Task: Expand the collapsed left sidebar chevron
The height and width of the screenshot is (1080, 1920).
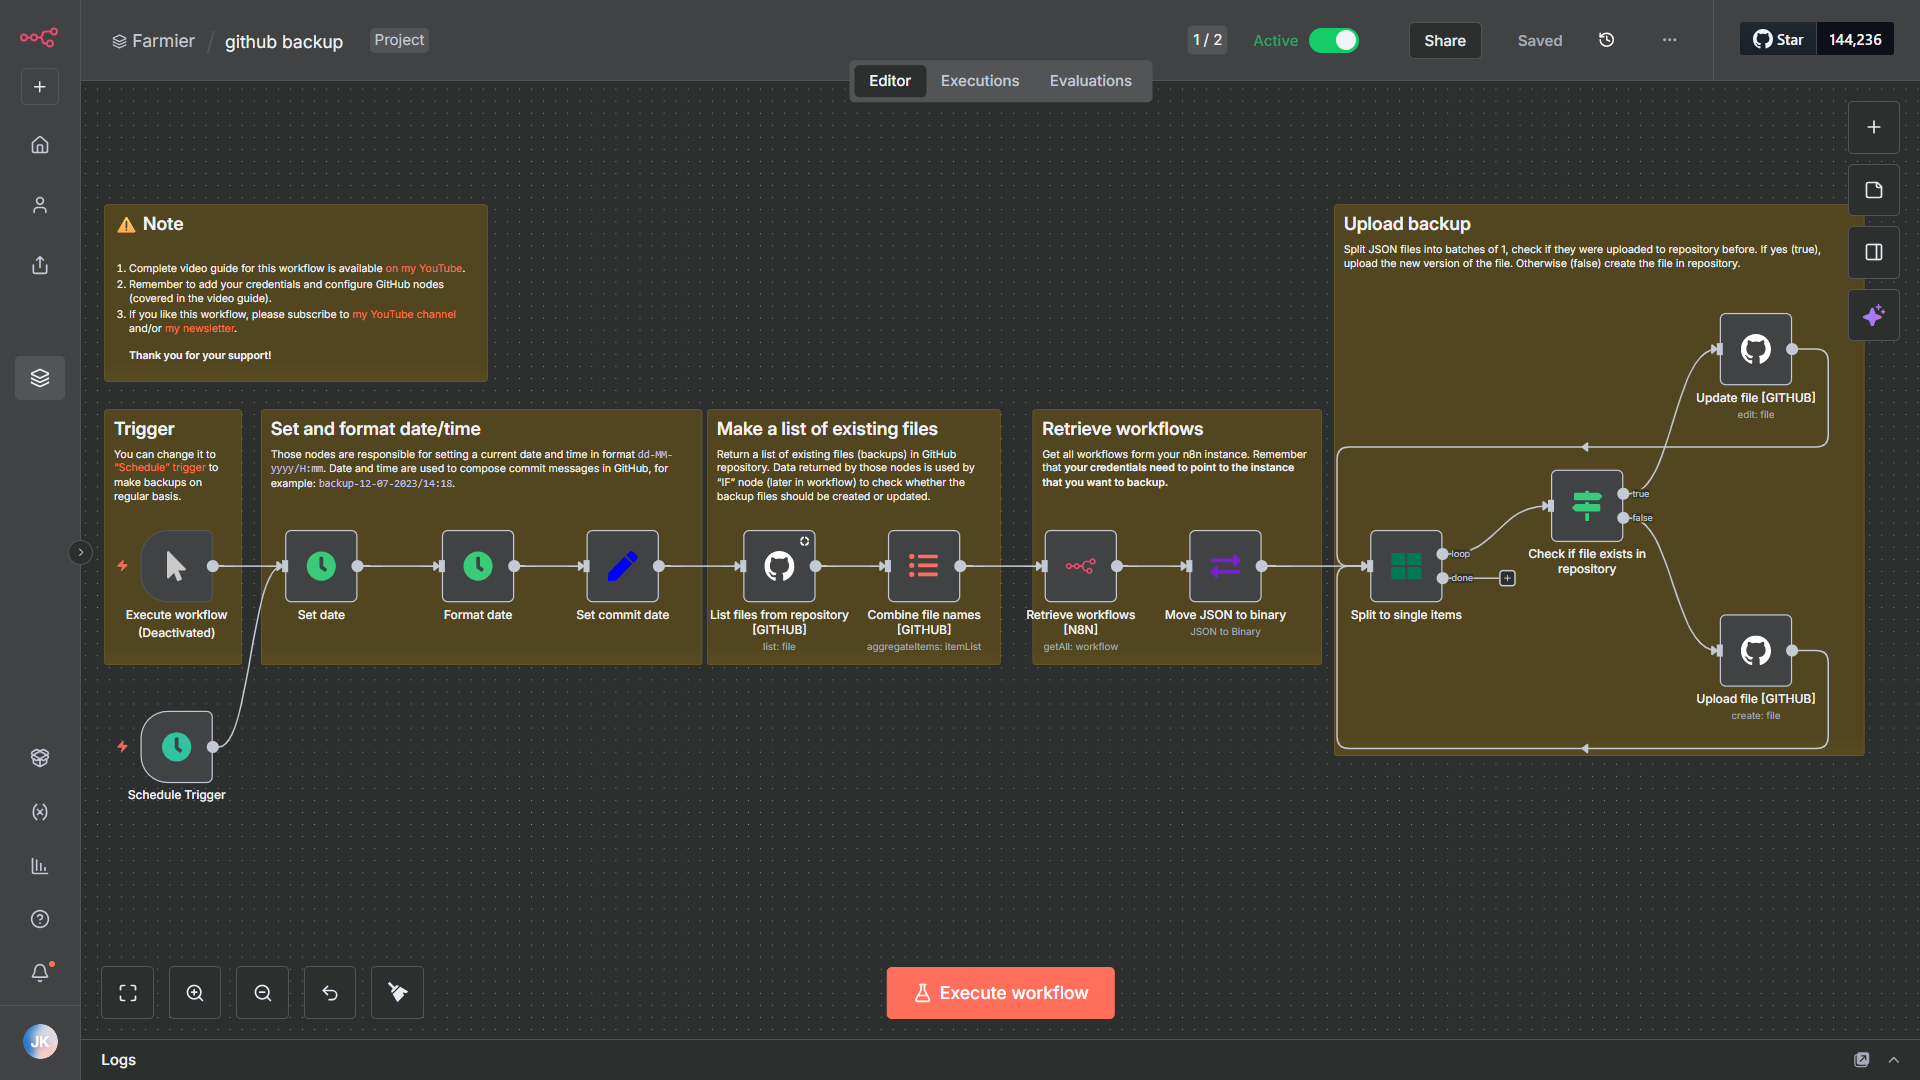Action: click(x=81, y=552)
